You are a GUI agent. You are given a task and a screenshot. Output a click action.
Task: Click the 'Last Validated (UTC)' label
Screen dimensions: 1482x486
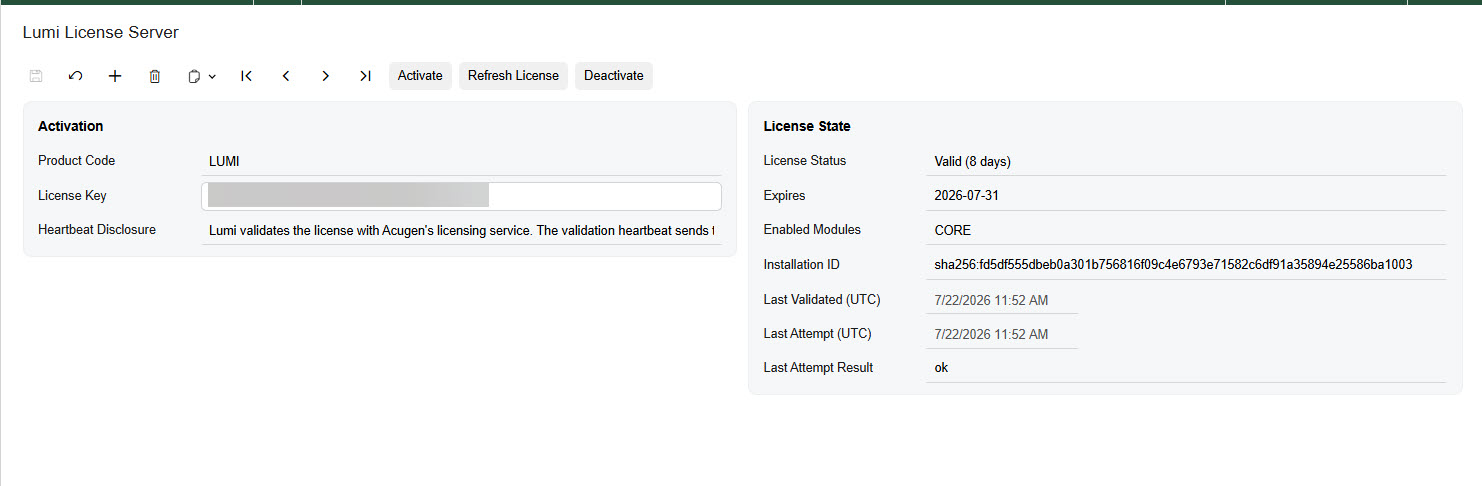(822, 299)
